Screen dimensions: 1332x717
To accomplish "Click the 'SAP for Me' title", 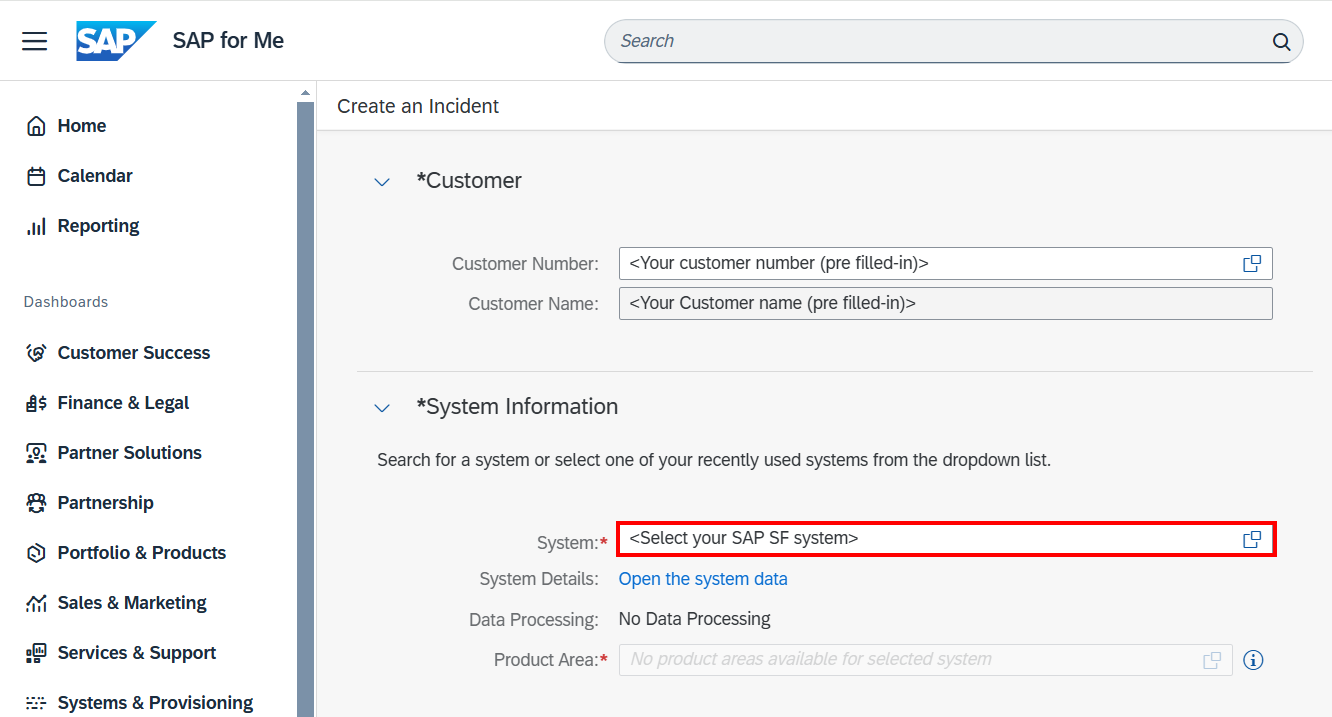I will 228,41.
